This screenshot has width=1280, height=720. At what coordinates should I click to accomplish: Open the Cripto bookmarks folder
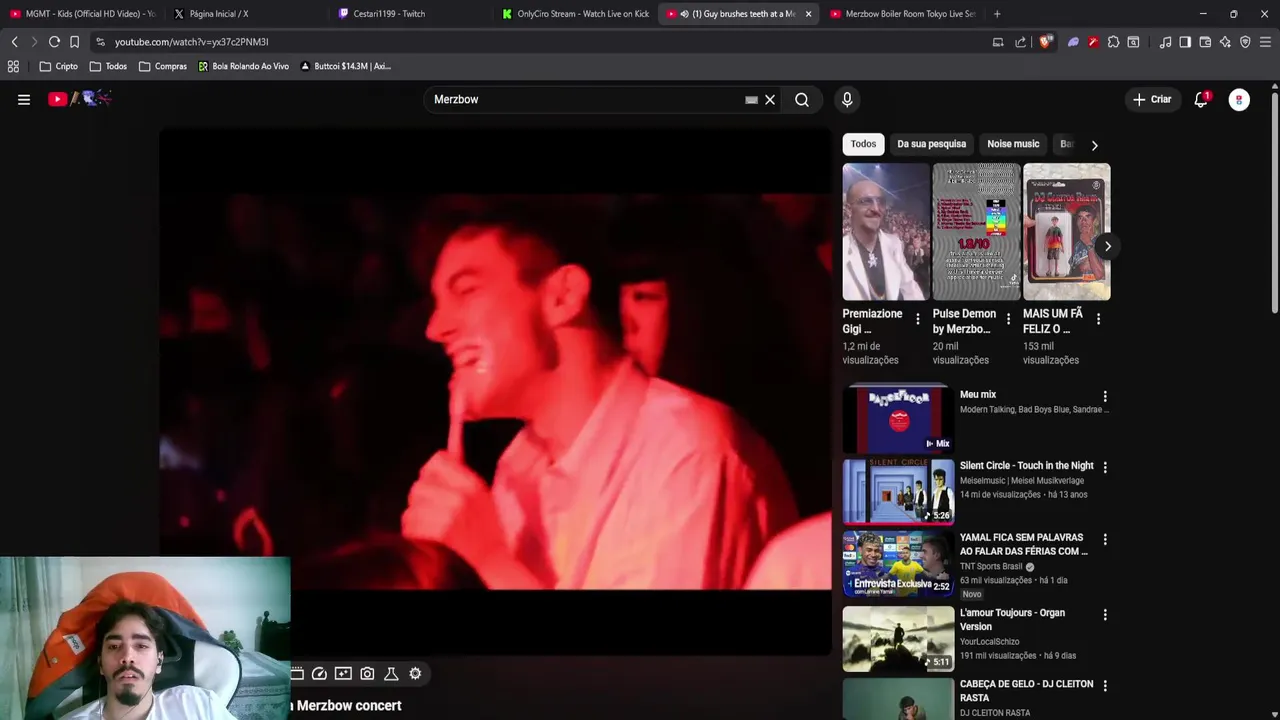tap(58, 66)
